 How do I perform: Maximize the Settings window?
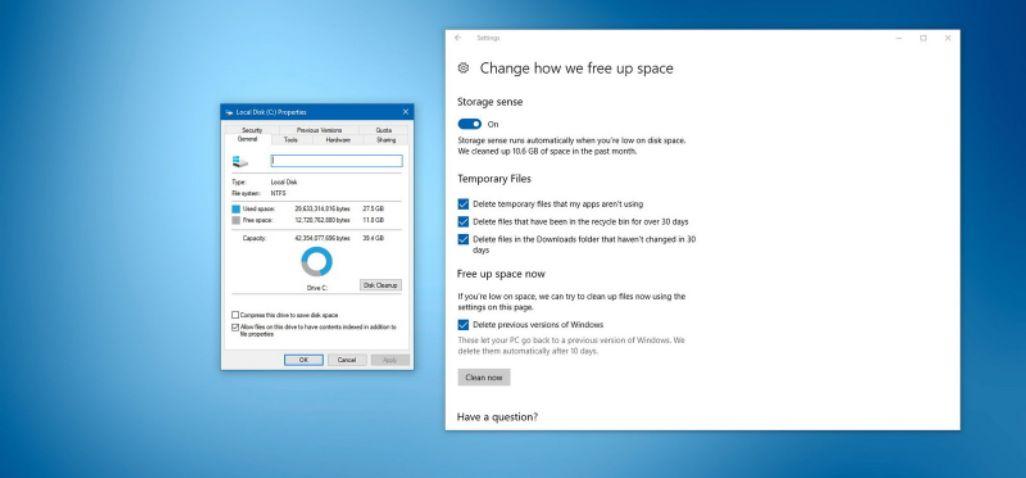pyautogui.click(x=923, y=38)
